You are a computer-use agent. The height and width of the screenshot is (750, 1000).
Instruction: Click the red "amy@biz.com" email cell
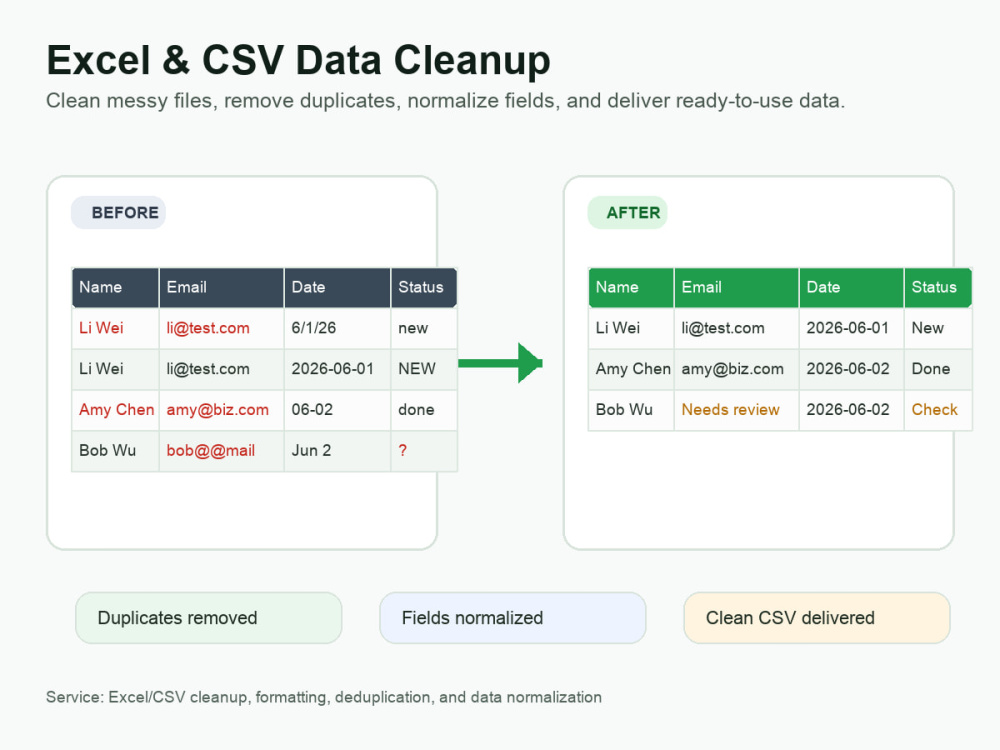coord(221,410)
